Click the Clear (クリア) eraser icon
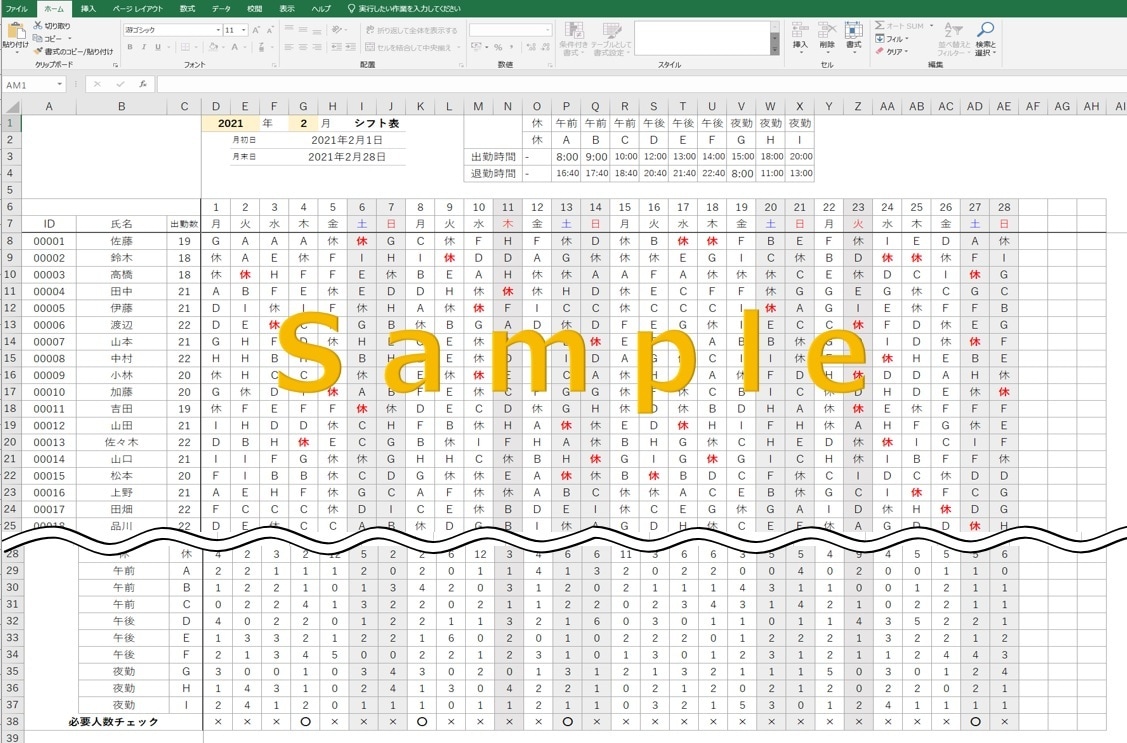Screen dimensions: 1127x743 880,52
